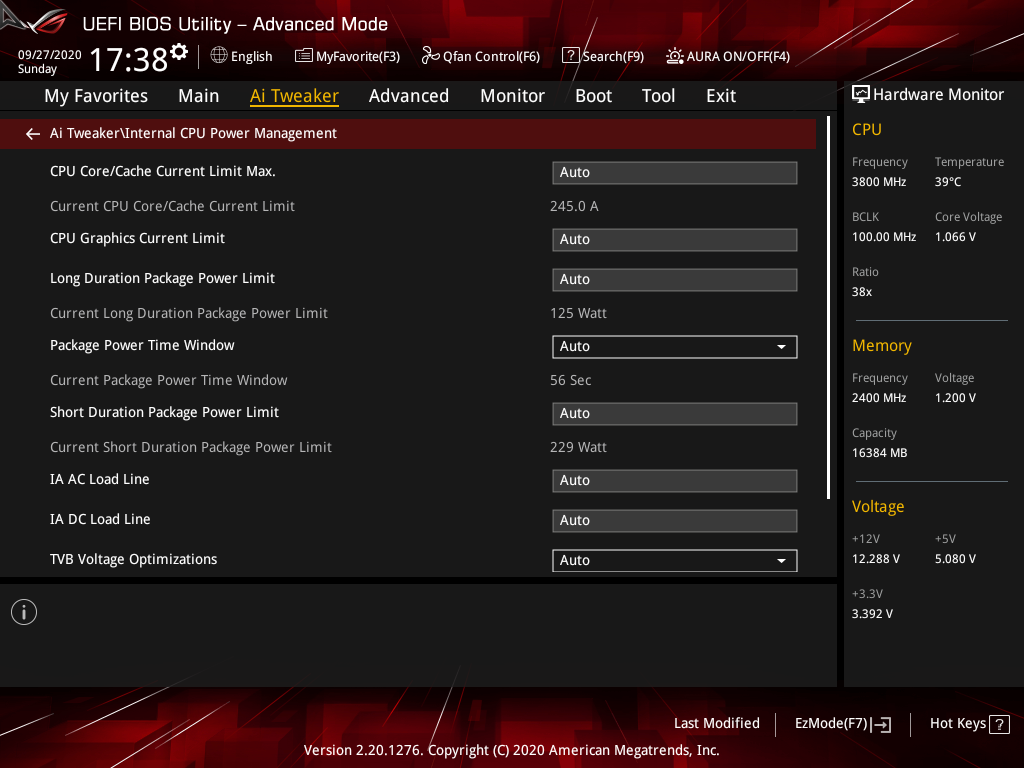Click the IA AC Load Line field
Viewport: 1024px width, 768px height.
point(675,481)
